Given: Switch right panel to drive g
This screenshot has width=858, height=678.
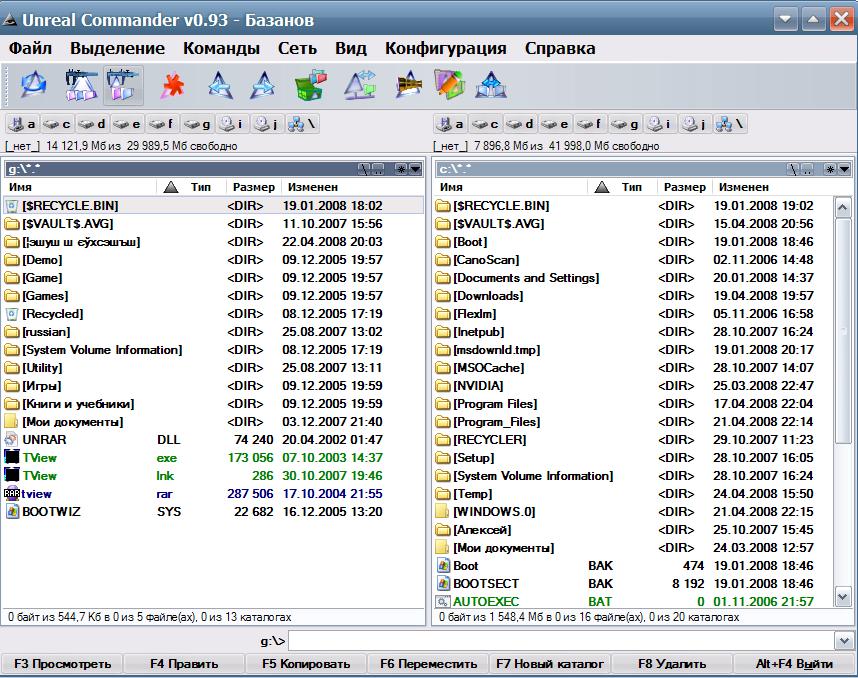Looking at the screenshot, I should (x=625, y=124).
